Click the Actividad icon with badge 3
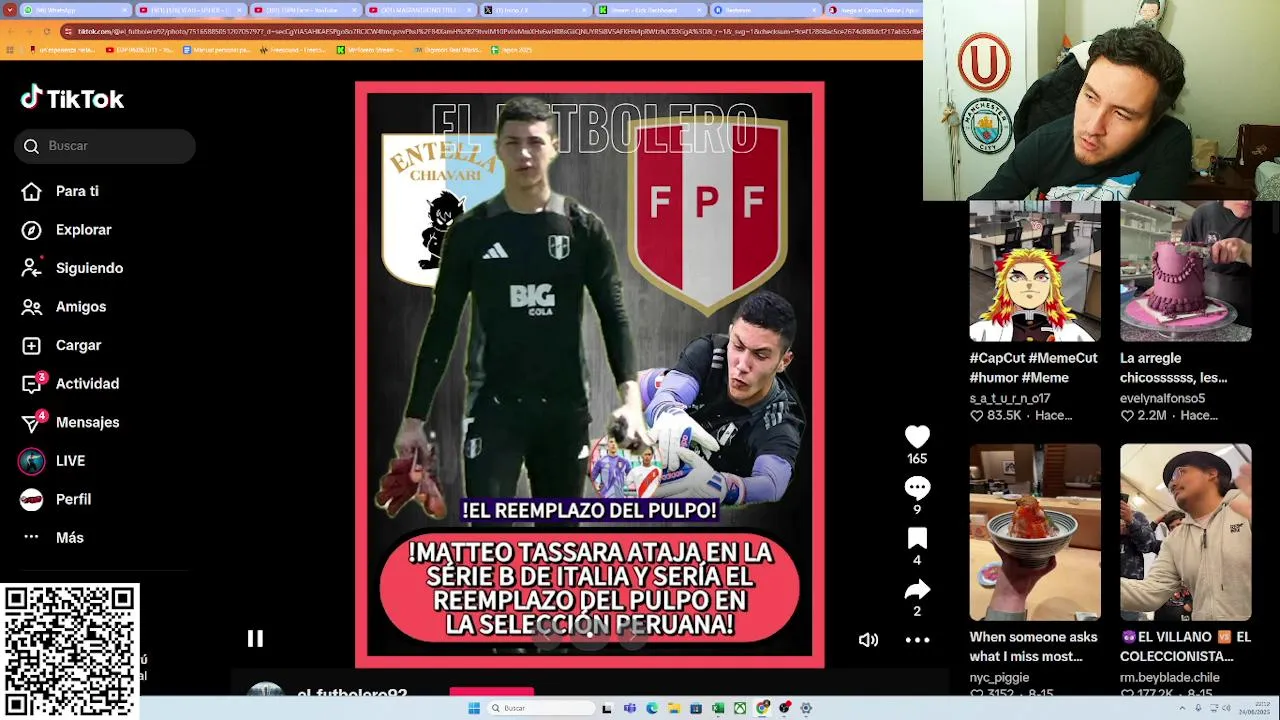Viewport: 1280px width, 720px height. pyautogui.click(x=33, y=383)
